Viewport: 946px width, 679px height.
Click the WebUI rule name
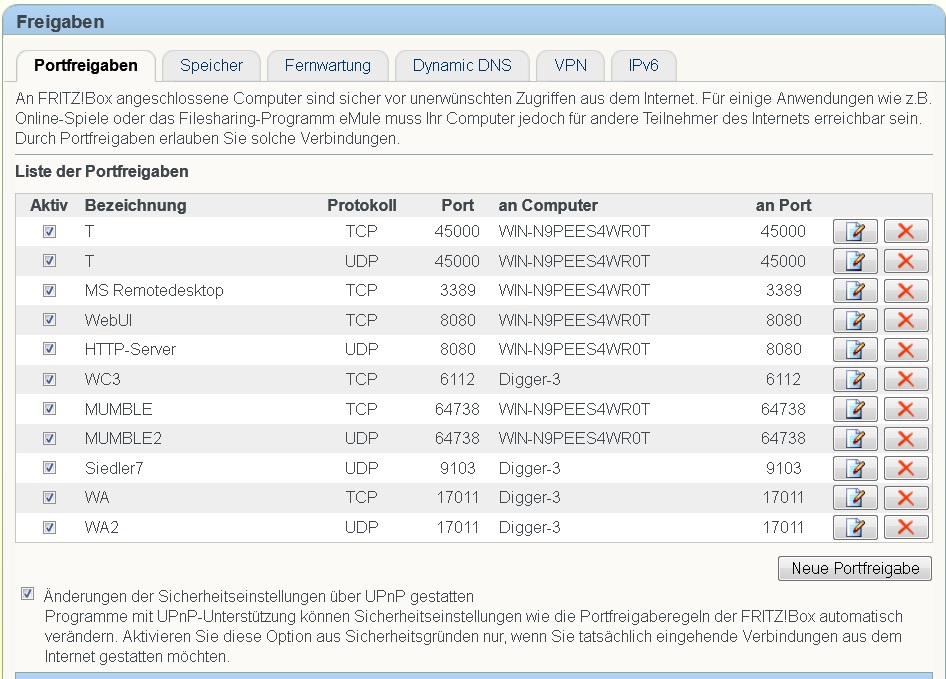coord(109,320)
